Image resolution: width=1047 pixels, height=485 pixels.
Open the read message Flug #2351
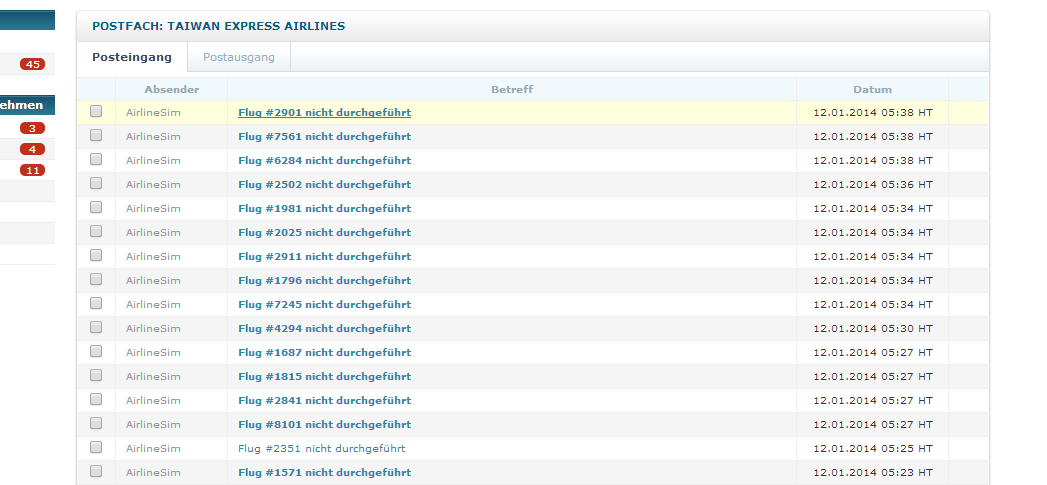coord(321,449)
